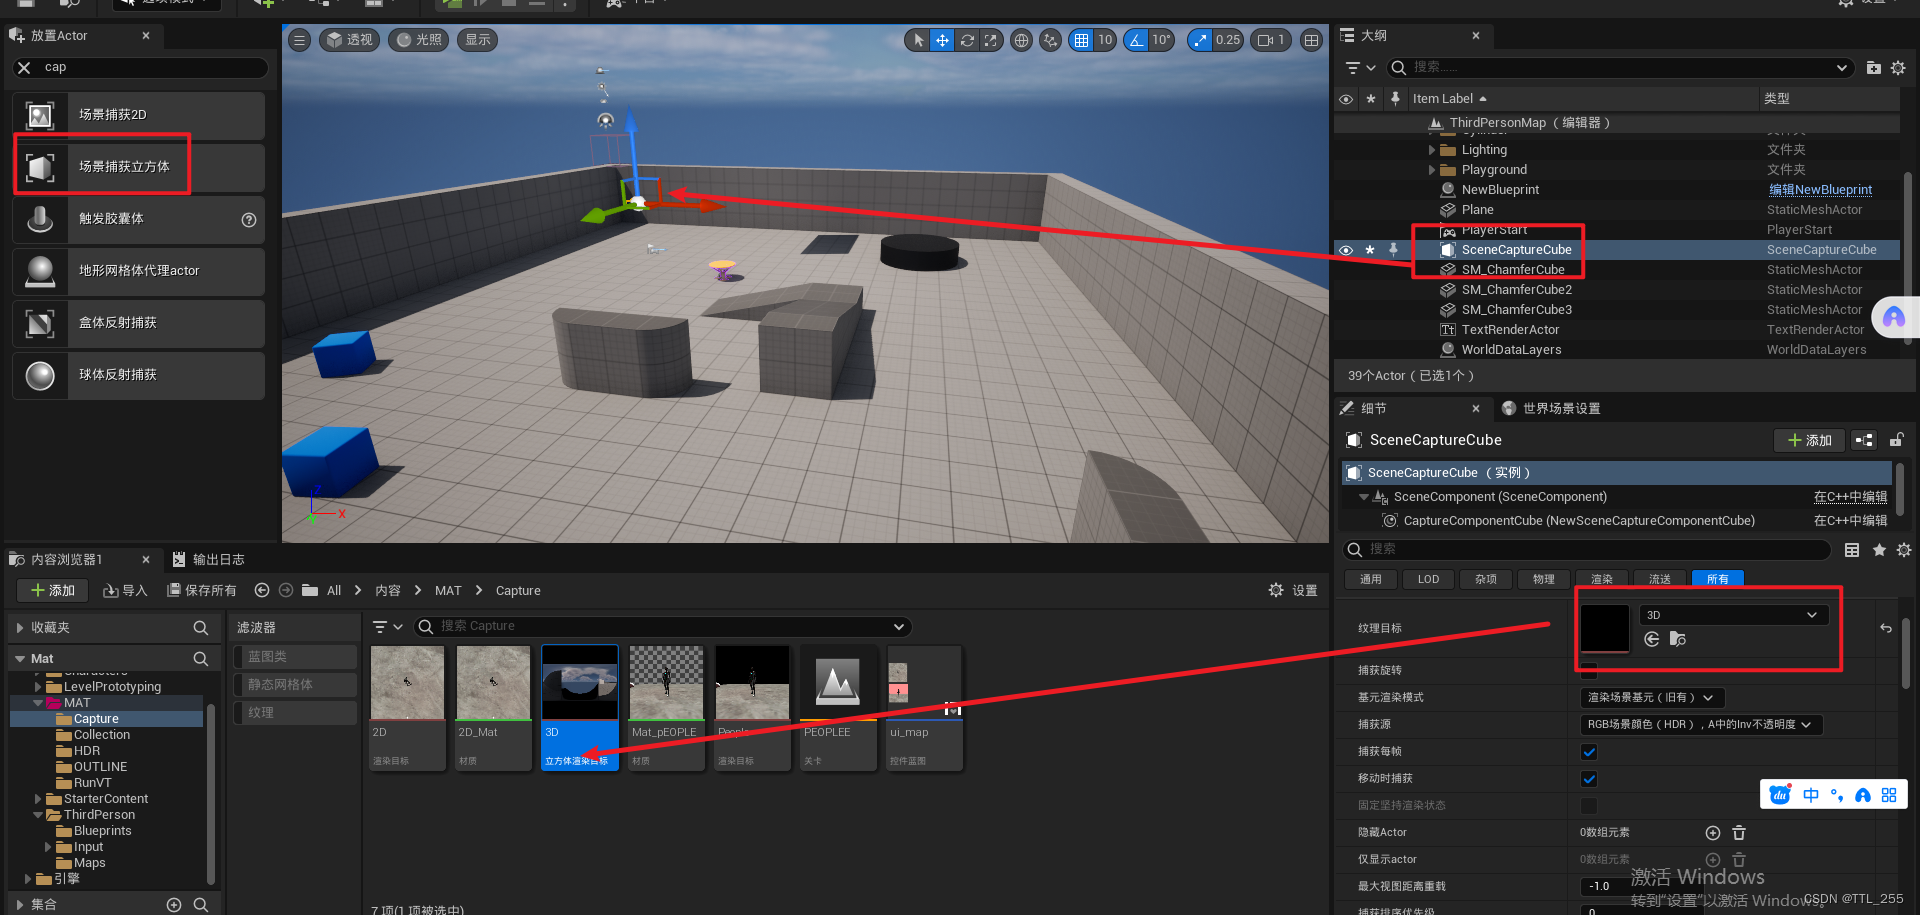Viewport: 1920px width, 915px height.
Task: Select the 场景捕获2D actor entry
Action: (x=139, y=115)
